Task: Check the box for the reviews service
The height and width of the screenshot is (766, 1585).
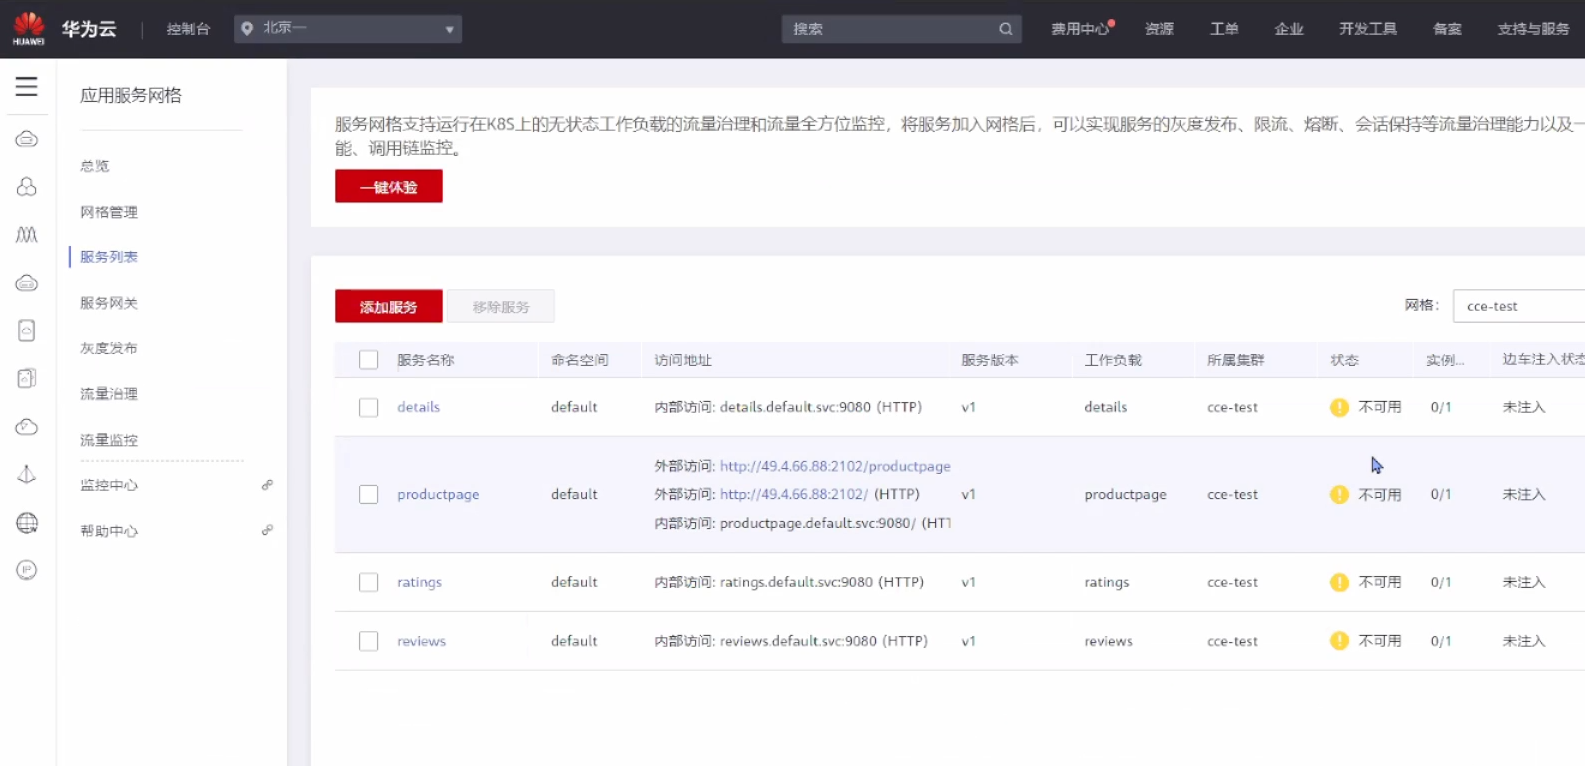Action: 369,641
